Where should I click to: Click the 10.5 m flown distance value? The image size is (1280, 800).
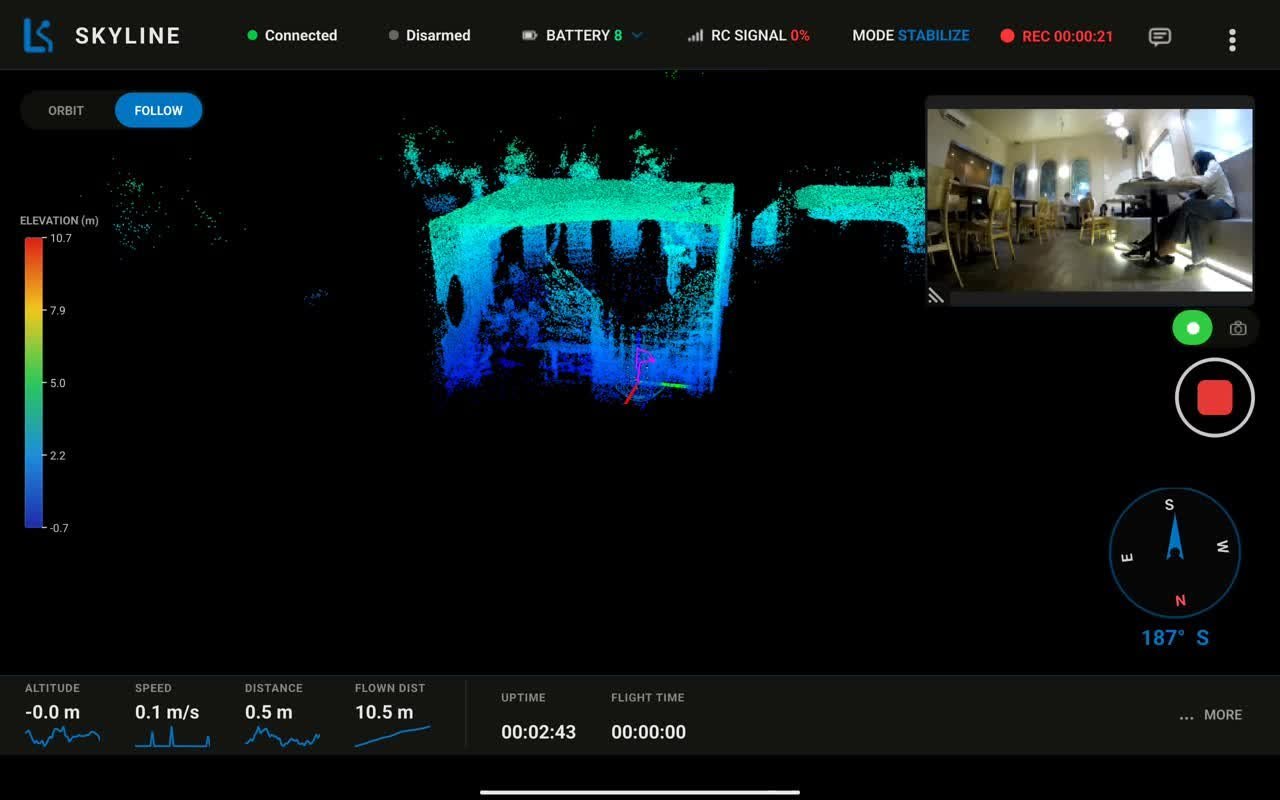(x=384, y=712)
